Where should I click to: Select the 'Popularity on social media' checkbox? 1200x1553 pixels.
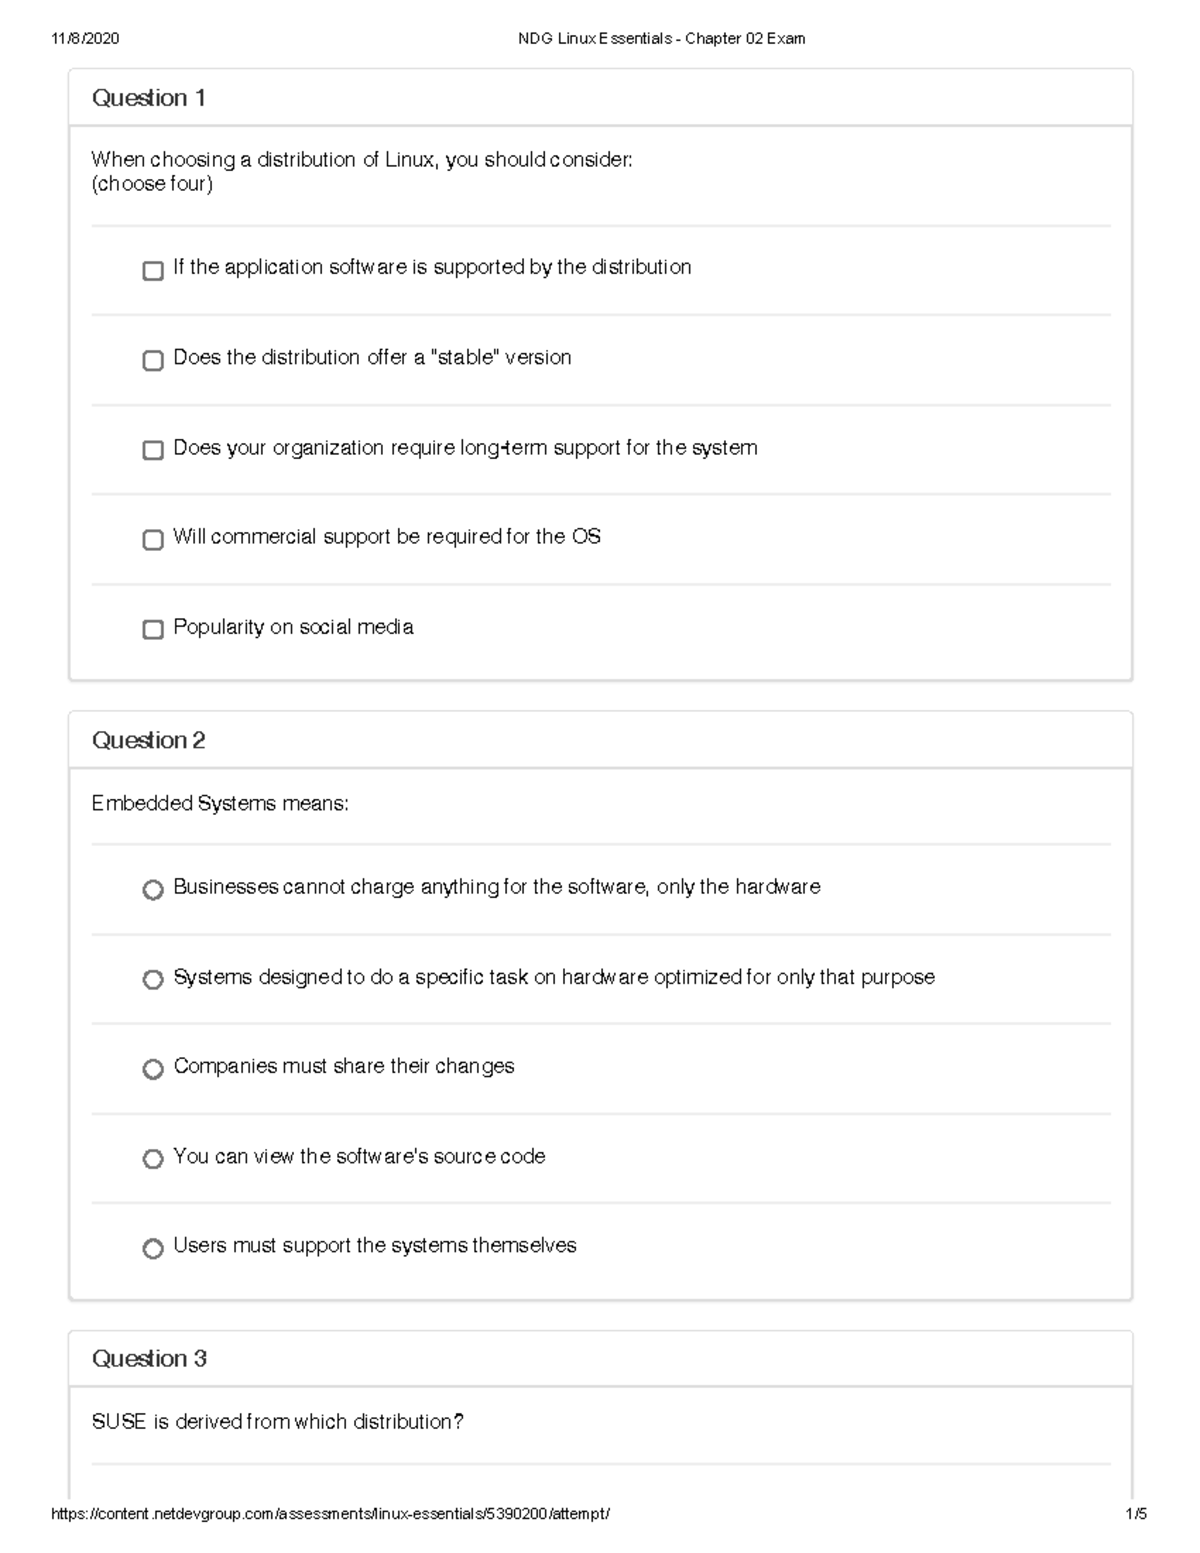tap(153, 629)
